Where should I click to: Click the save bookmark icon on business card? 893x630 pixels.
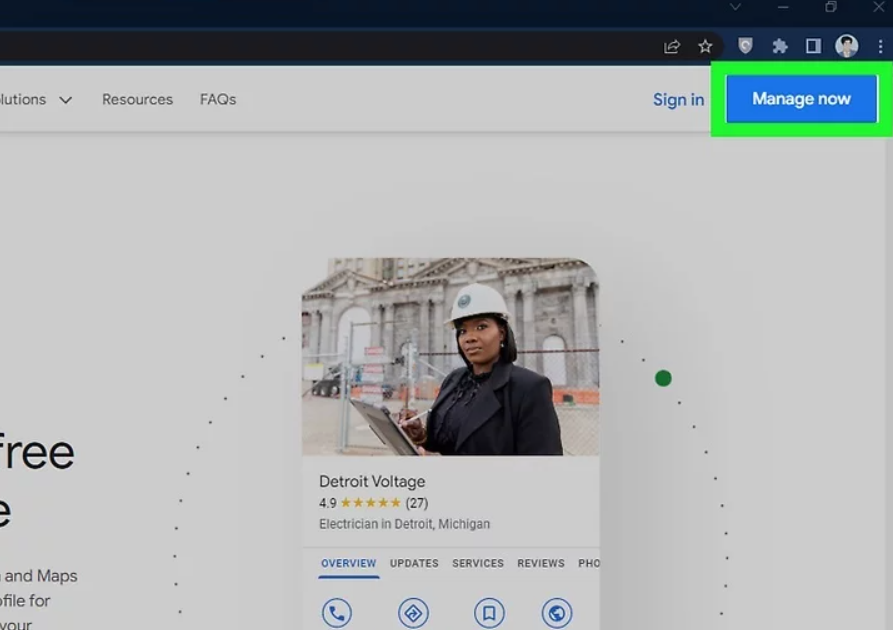pos(489,613)
